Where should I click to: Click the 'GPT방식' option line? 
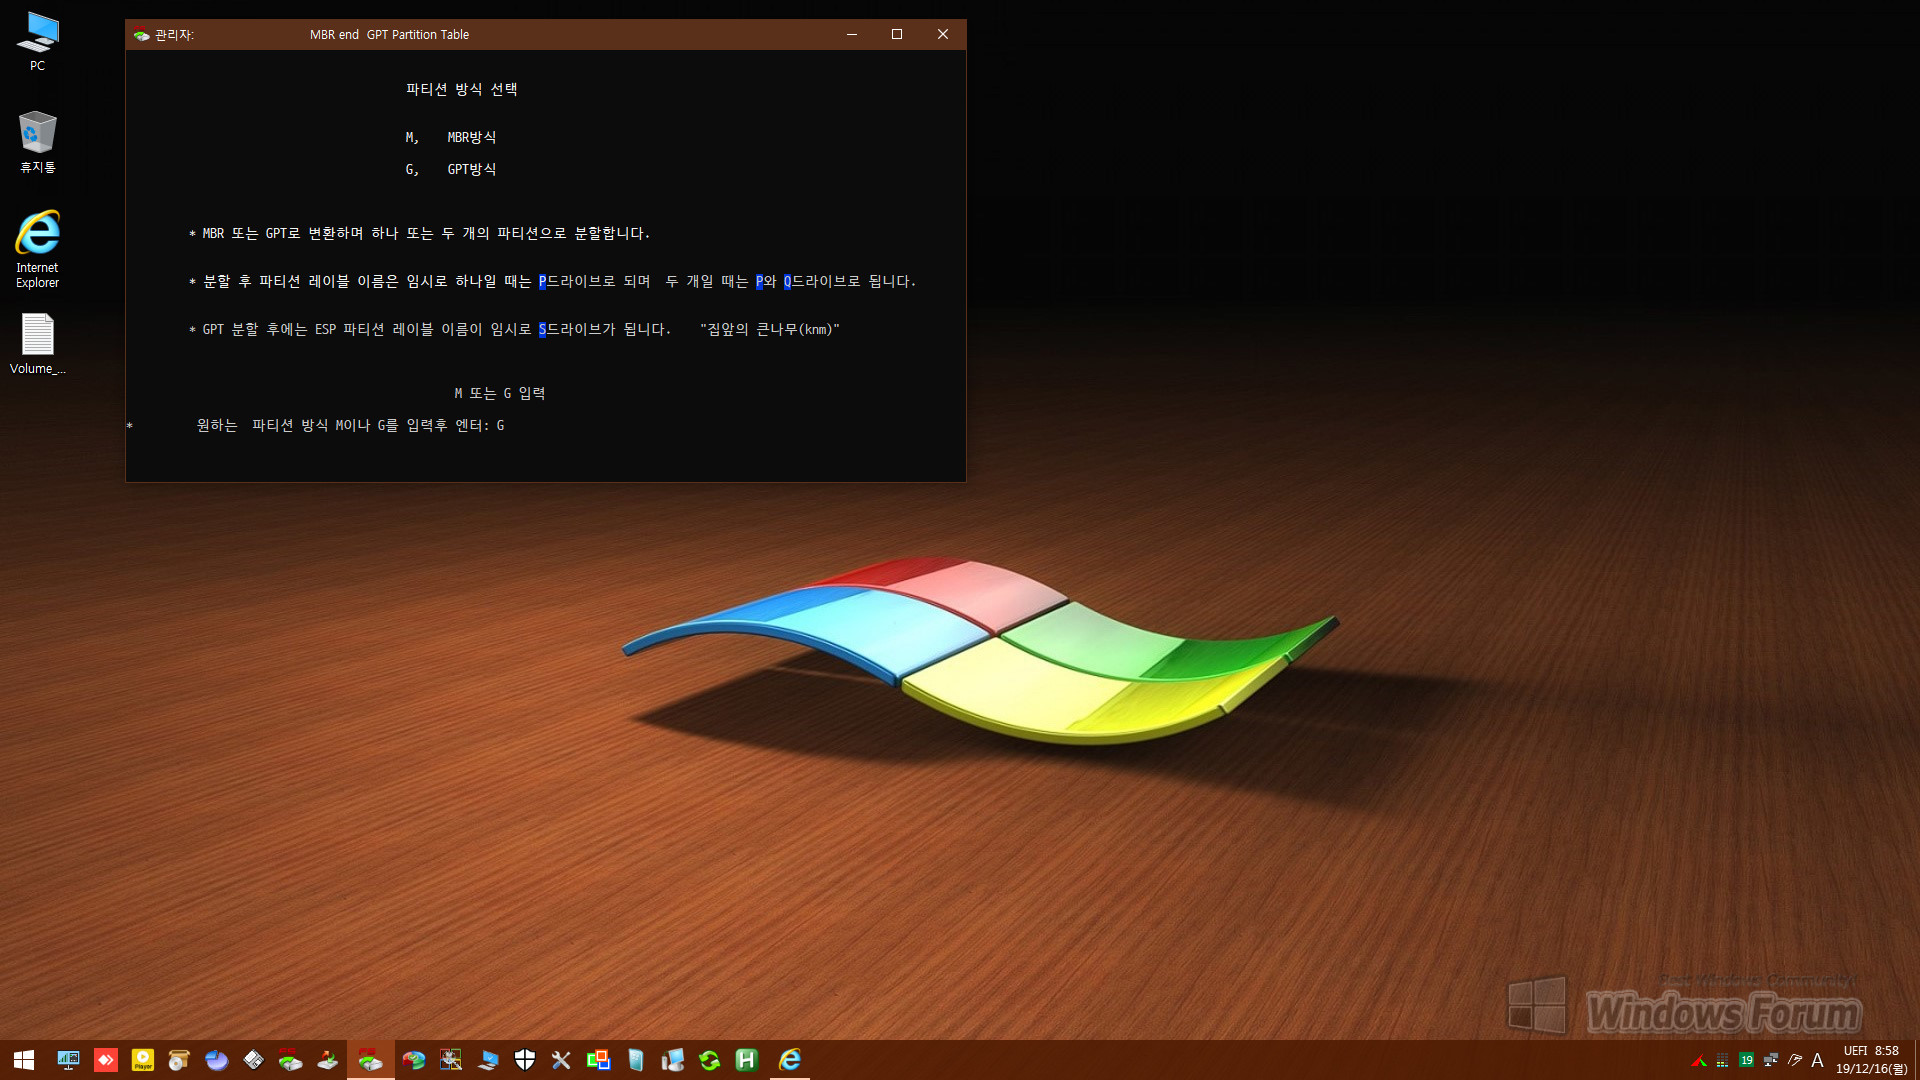click(451, 169)
